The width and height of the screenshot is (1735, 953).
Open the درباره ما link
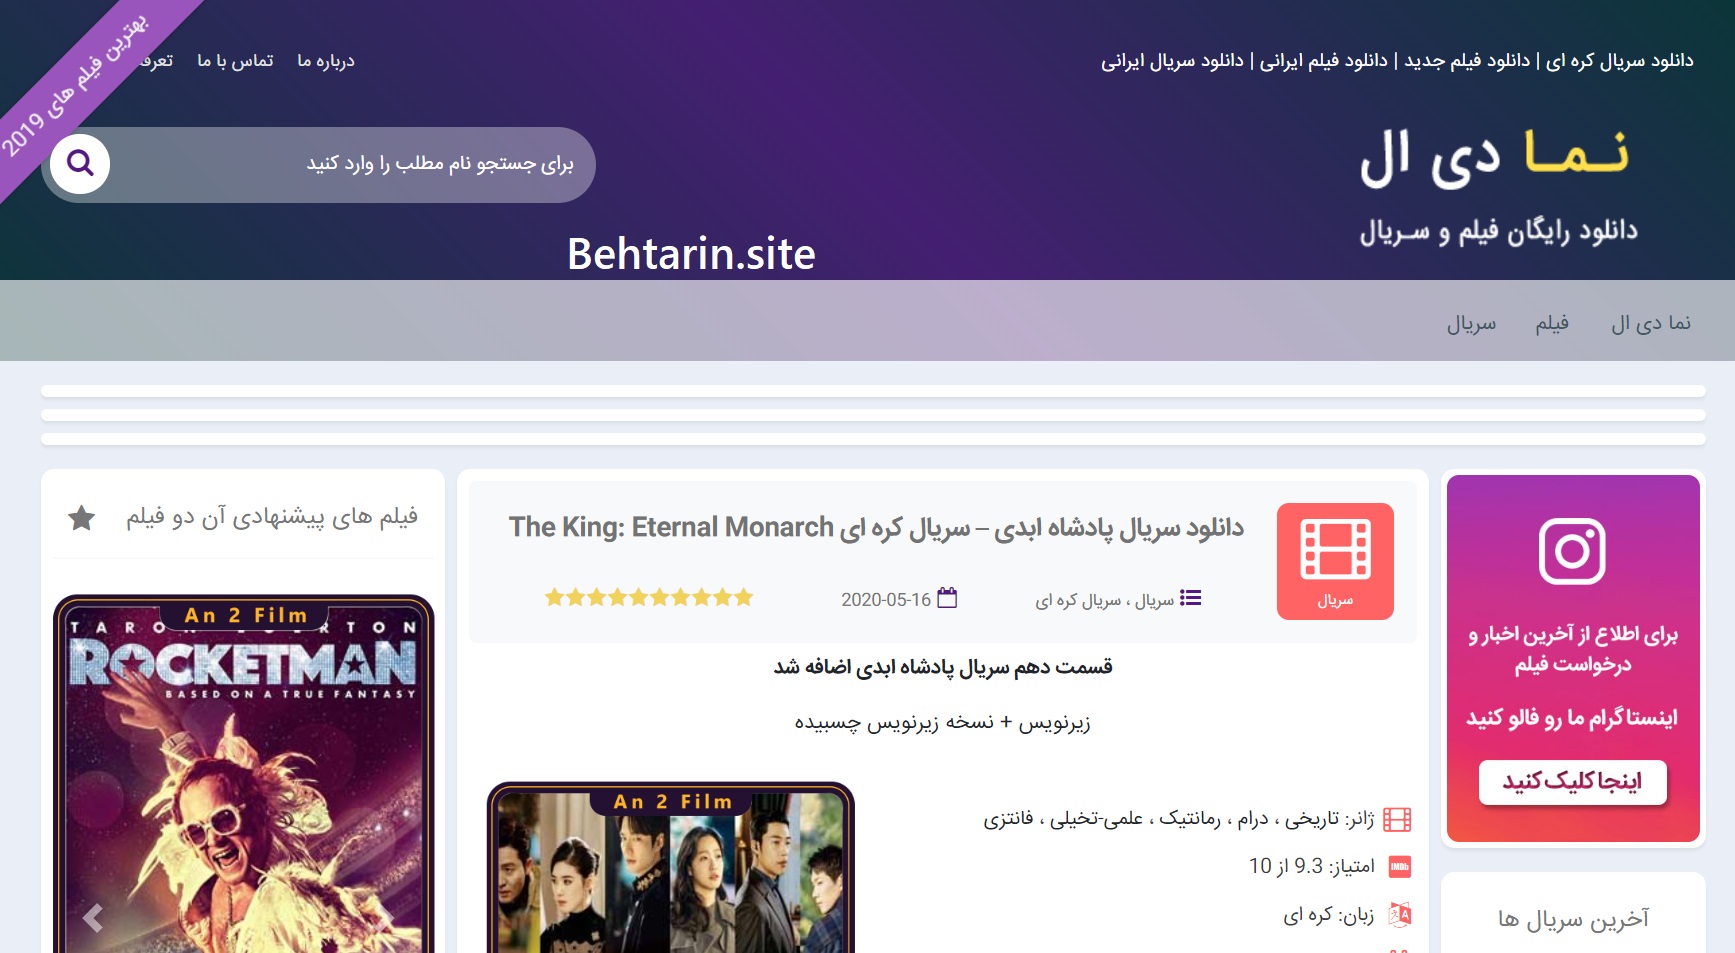click(x=326, y=61)
